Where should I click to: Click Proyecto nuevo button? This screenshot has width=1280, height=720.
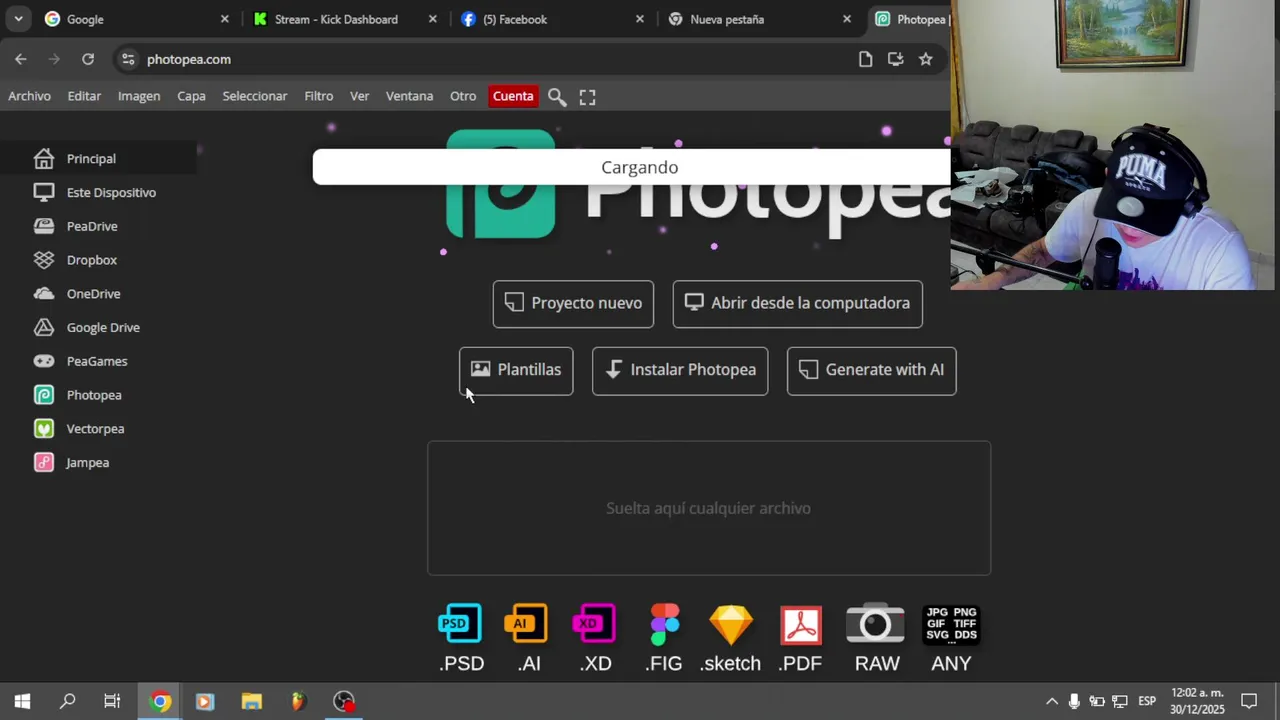point(573,304)
